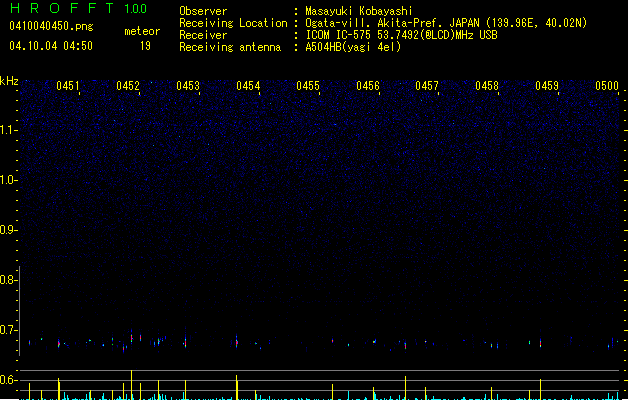Click the 0452 time marker
629x400 pixels.
point(128,86)
